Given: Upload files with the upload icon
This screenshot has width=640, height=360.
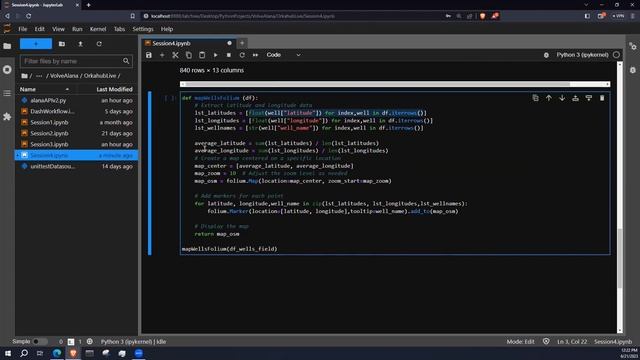Looking at the screenshot, I should (80, 44).
